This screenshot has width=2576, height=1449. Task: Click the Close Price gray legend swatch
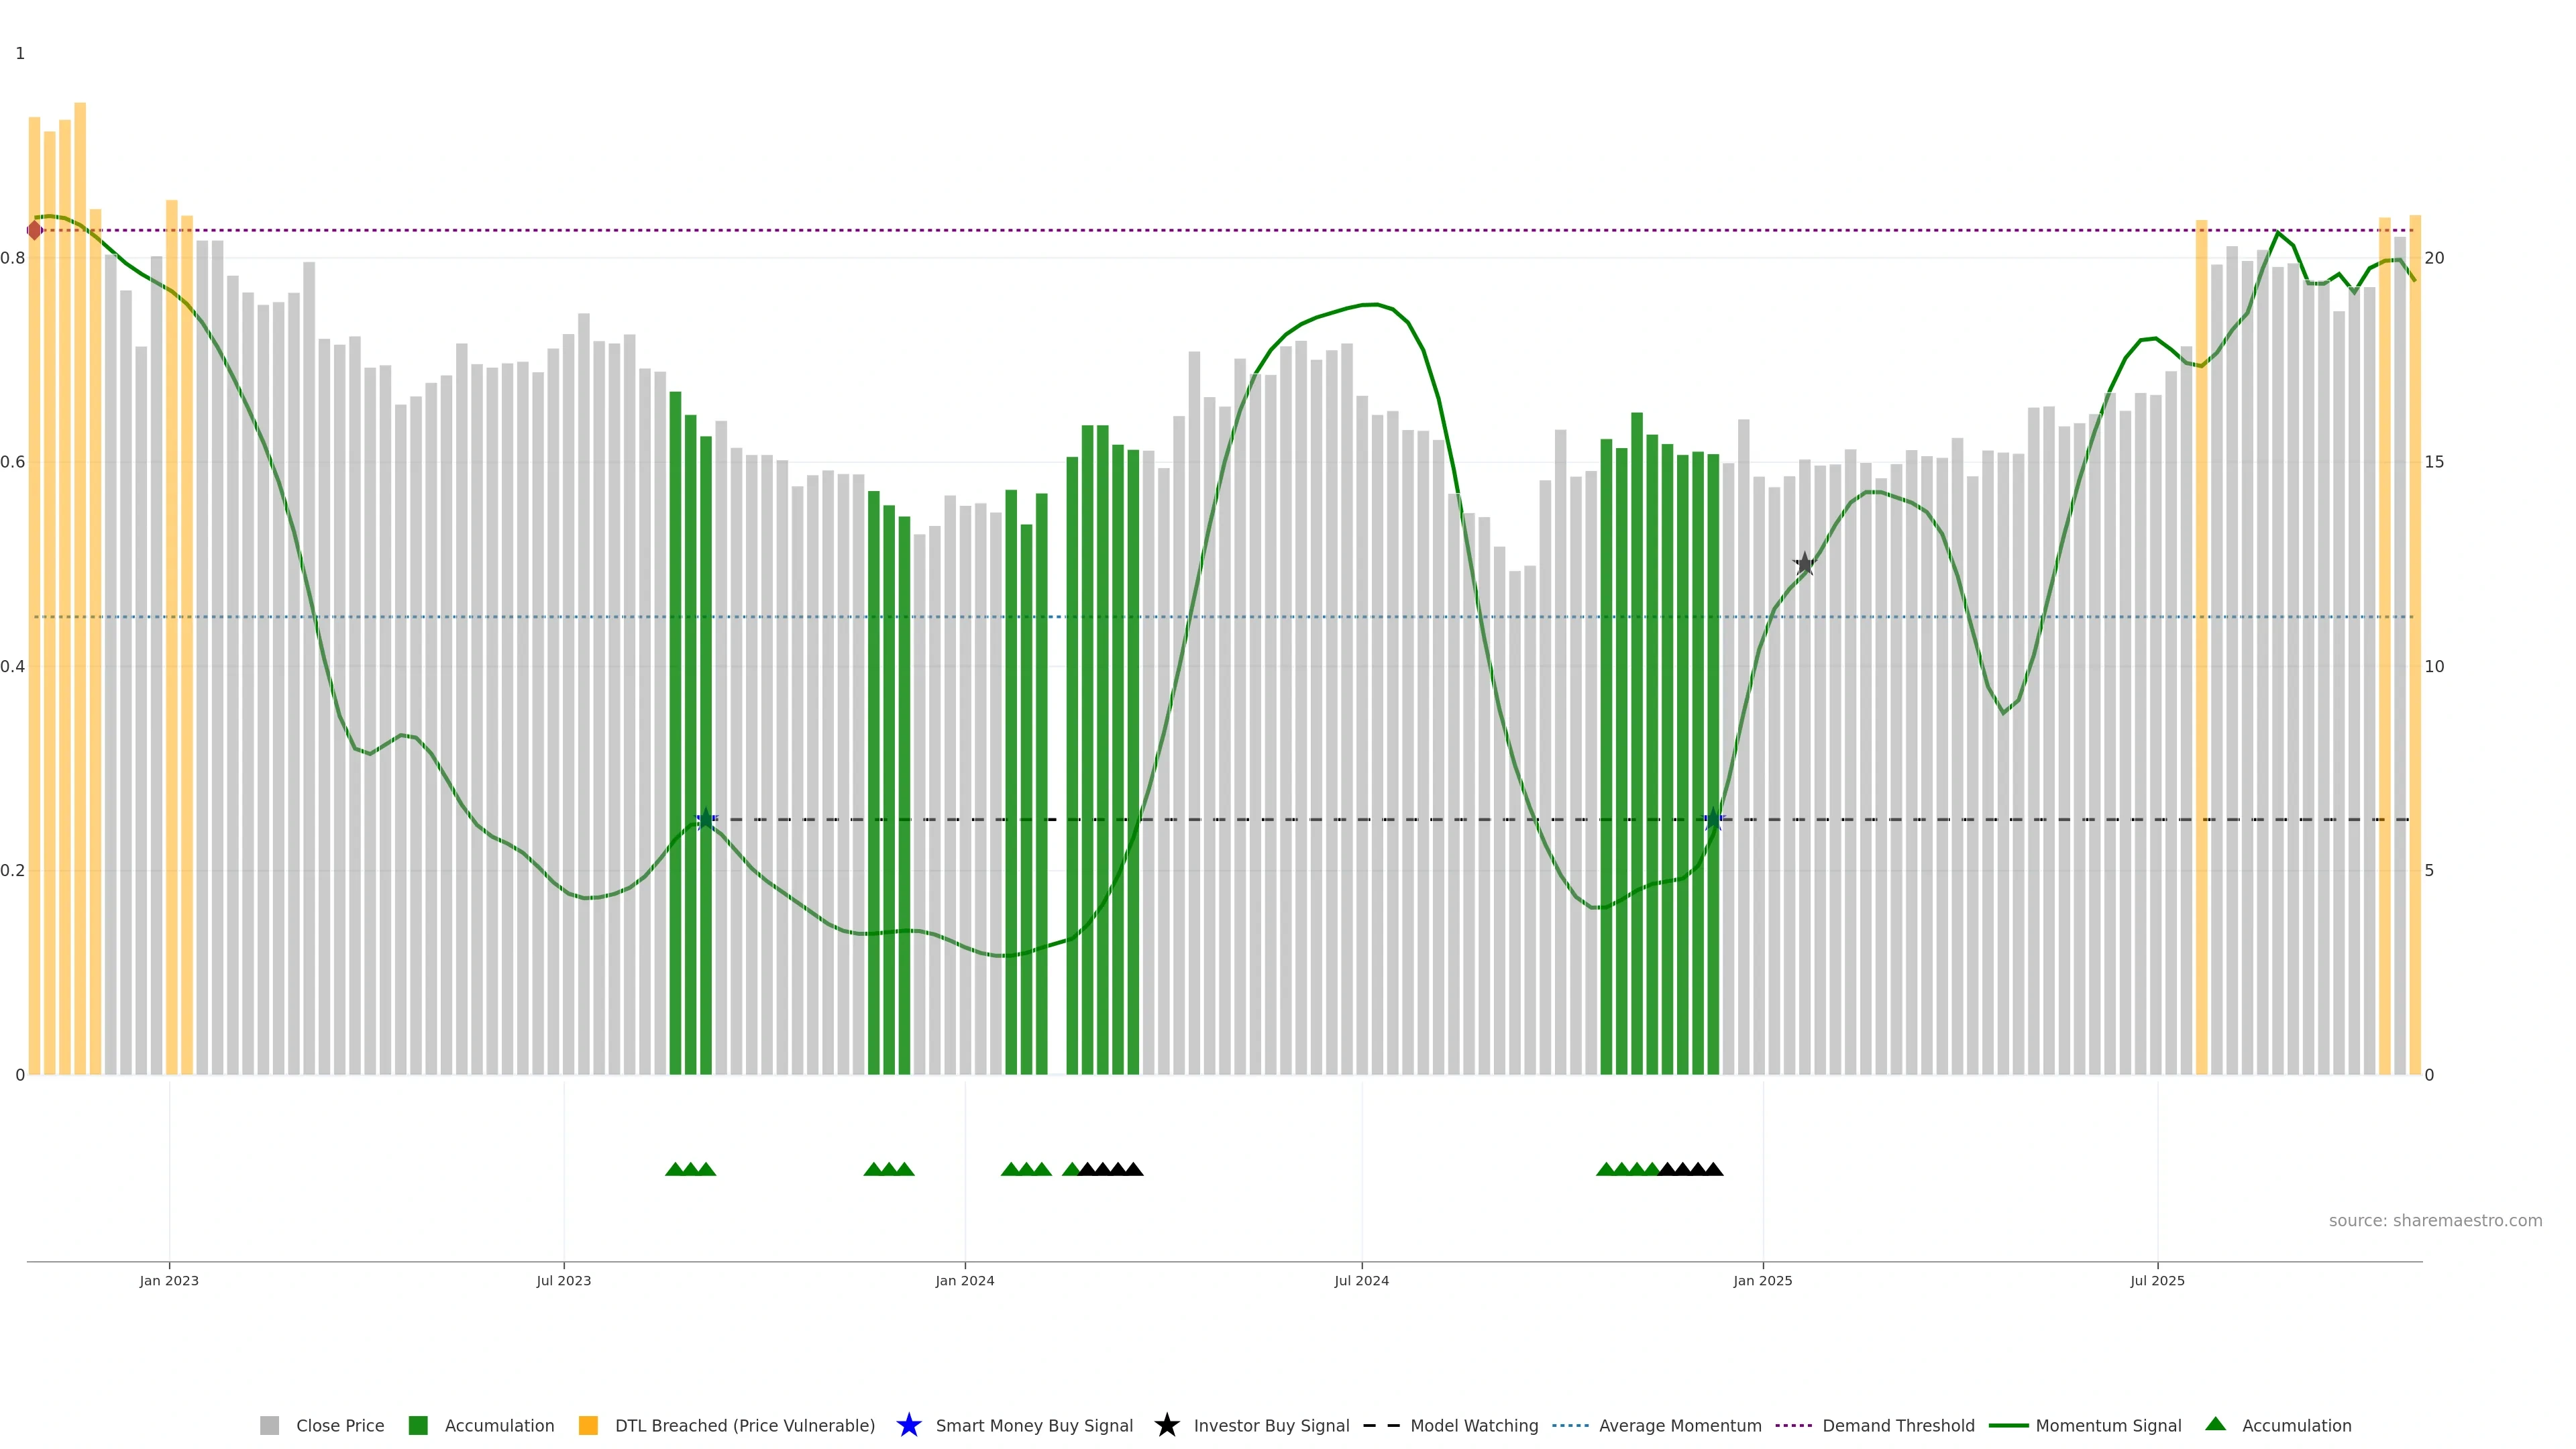point(269,1426)
